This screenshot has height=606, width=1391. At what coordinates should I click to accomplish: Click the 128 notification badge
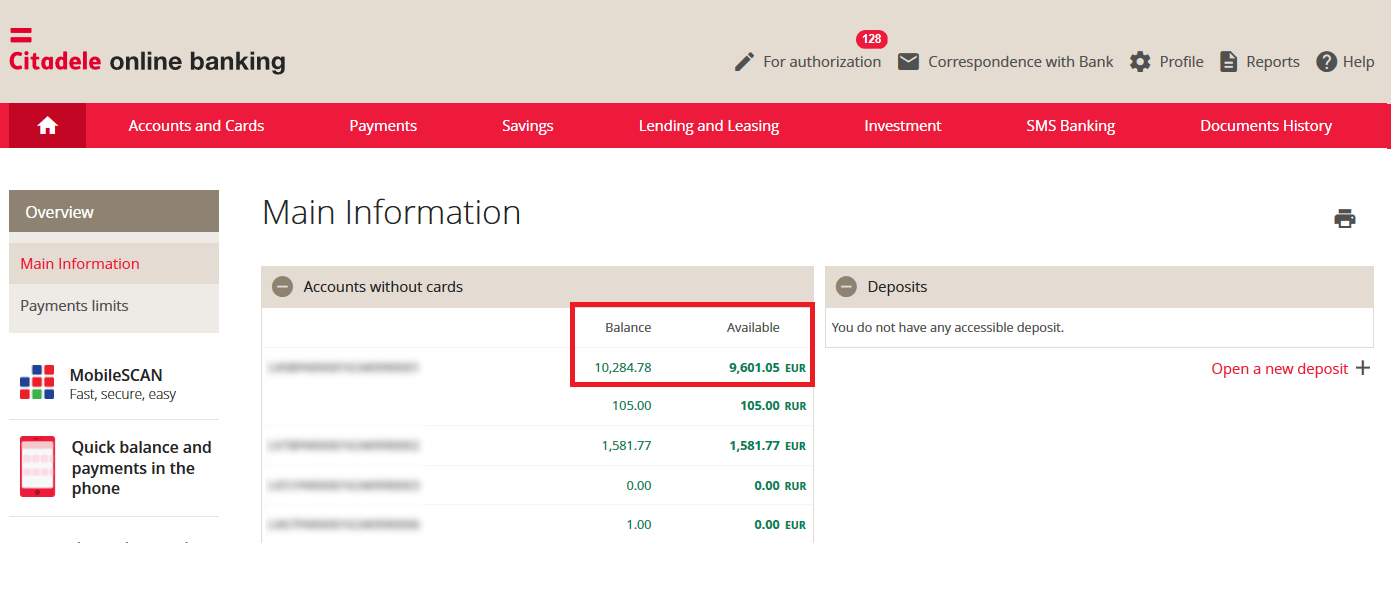[871, 38]
